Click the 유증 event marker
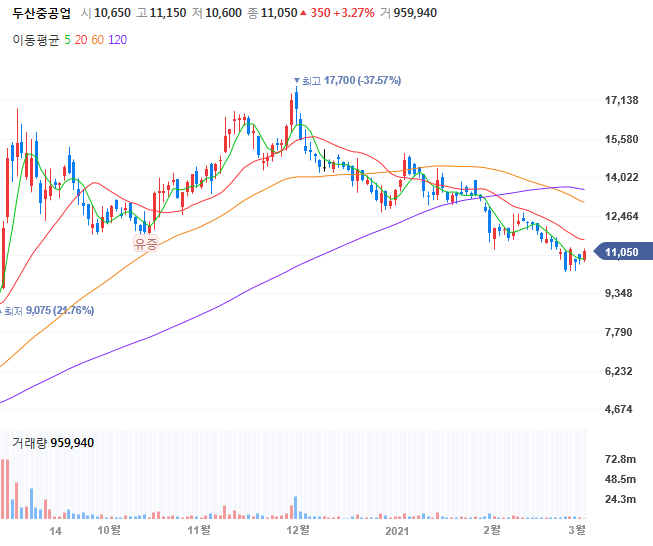 click(146, 243)
